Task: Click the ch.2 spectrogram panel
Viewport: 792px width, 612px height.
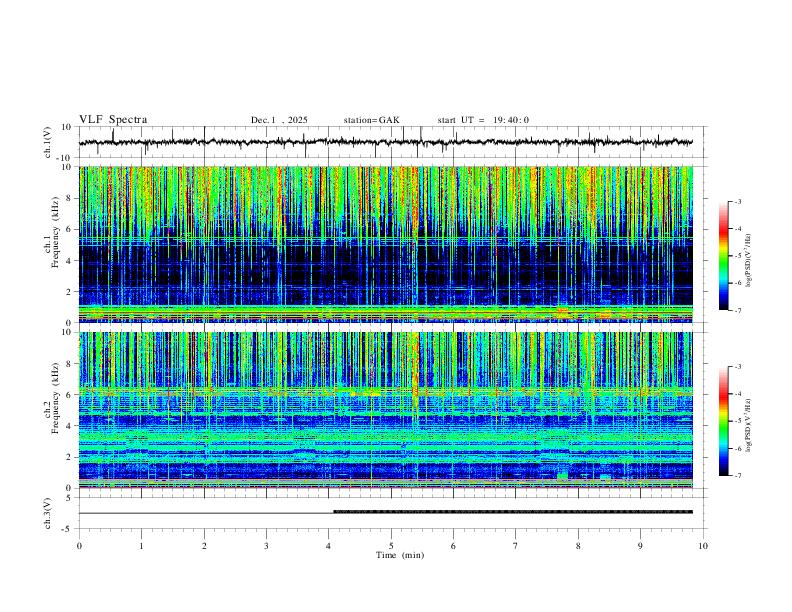Action: point(386,410)
